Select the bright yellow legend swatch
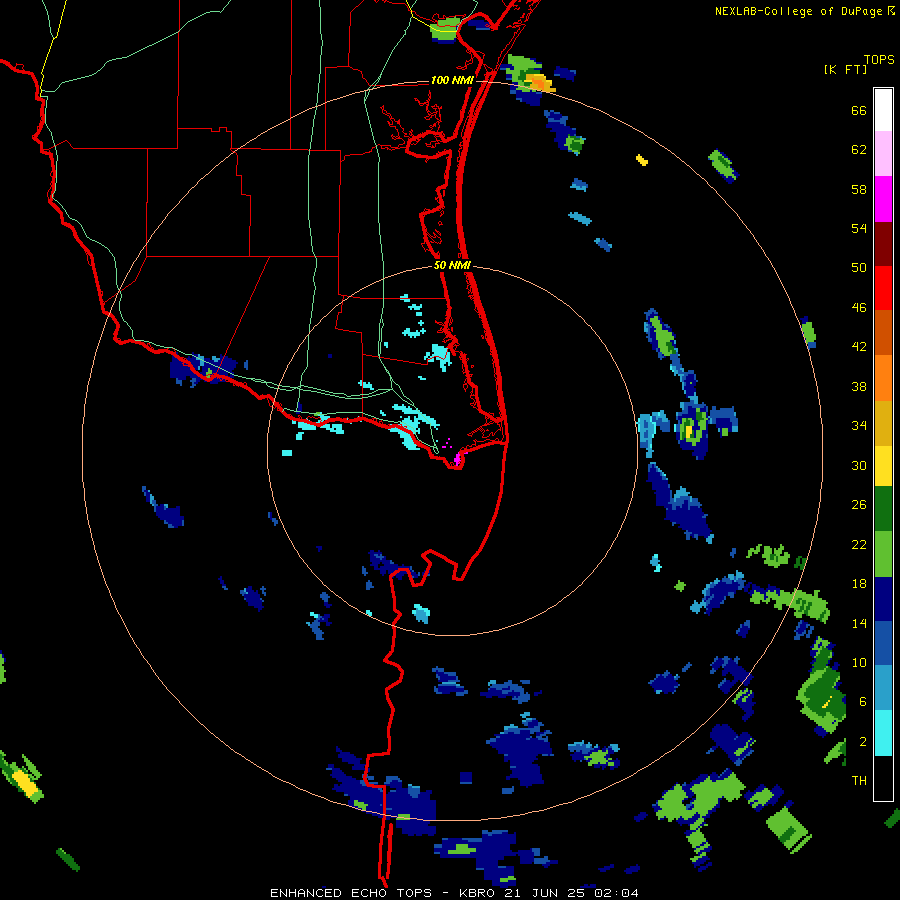The height and width of the screenshot is (900, 900). coord(883,466)
